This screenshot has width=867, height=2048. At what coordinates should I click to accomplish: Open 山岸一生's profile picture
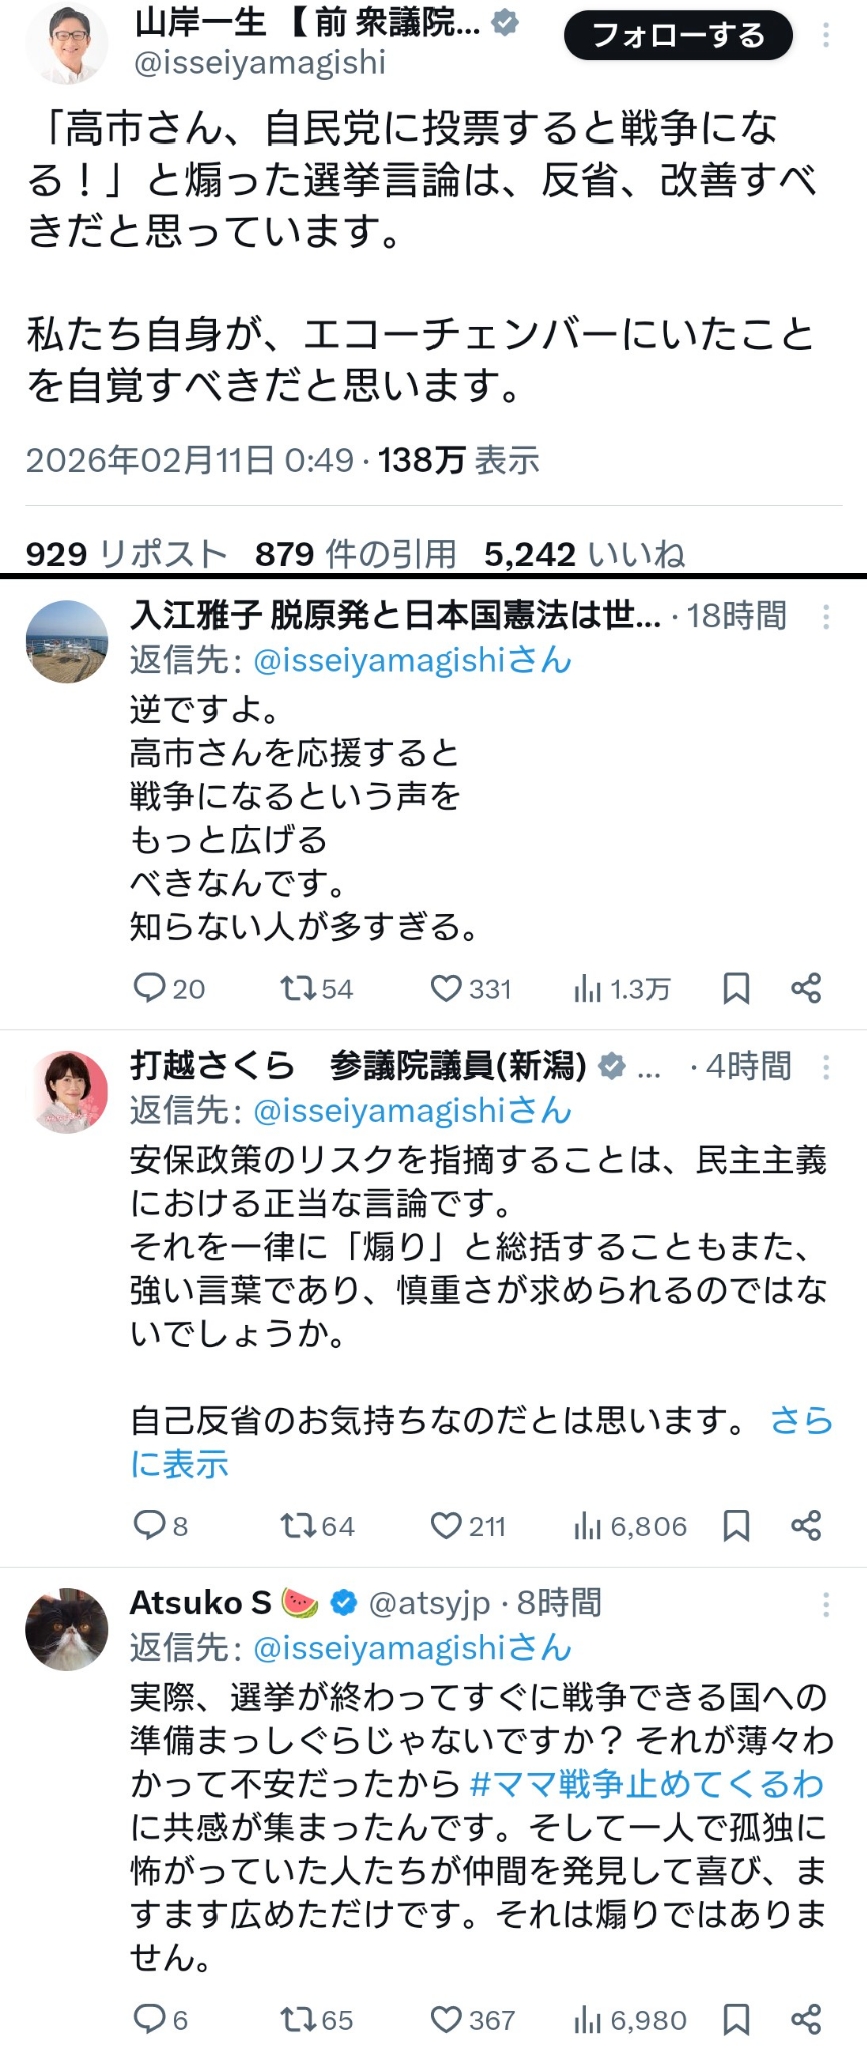click(x=67, y=44)
